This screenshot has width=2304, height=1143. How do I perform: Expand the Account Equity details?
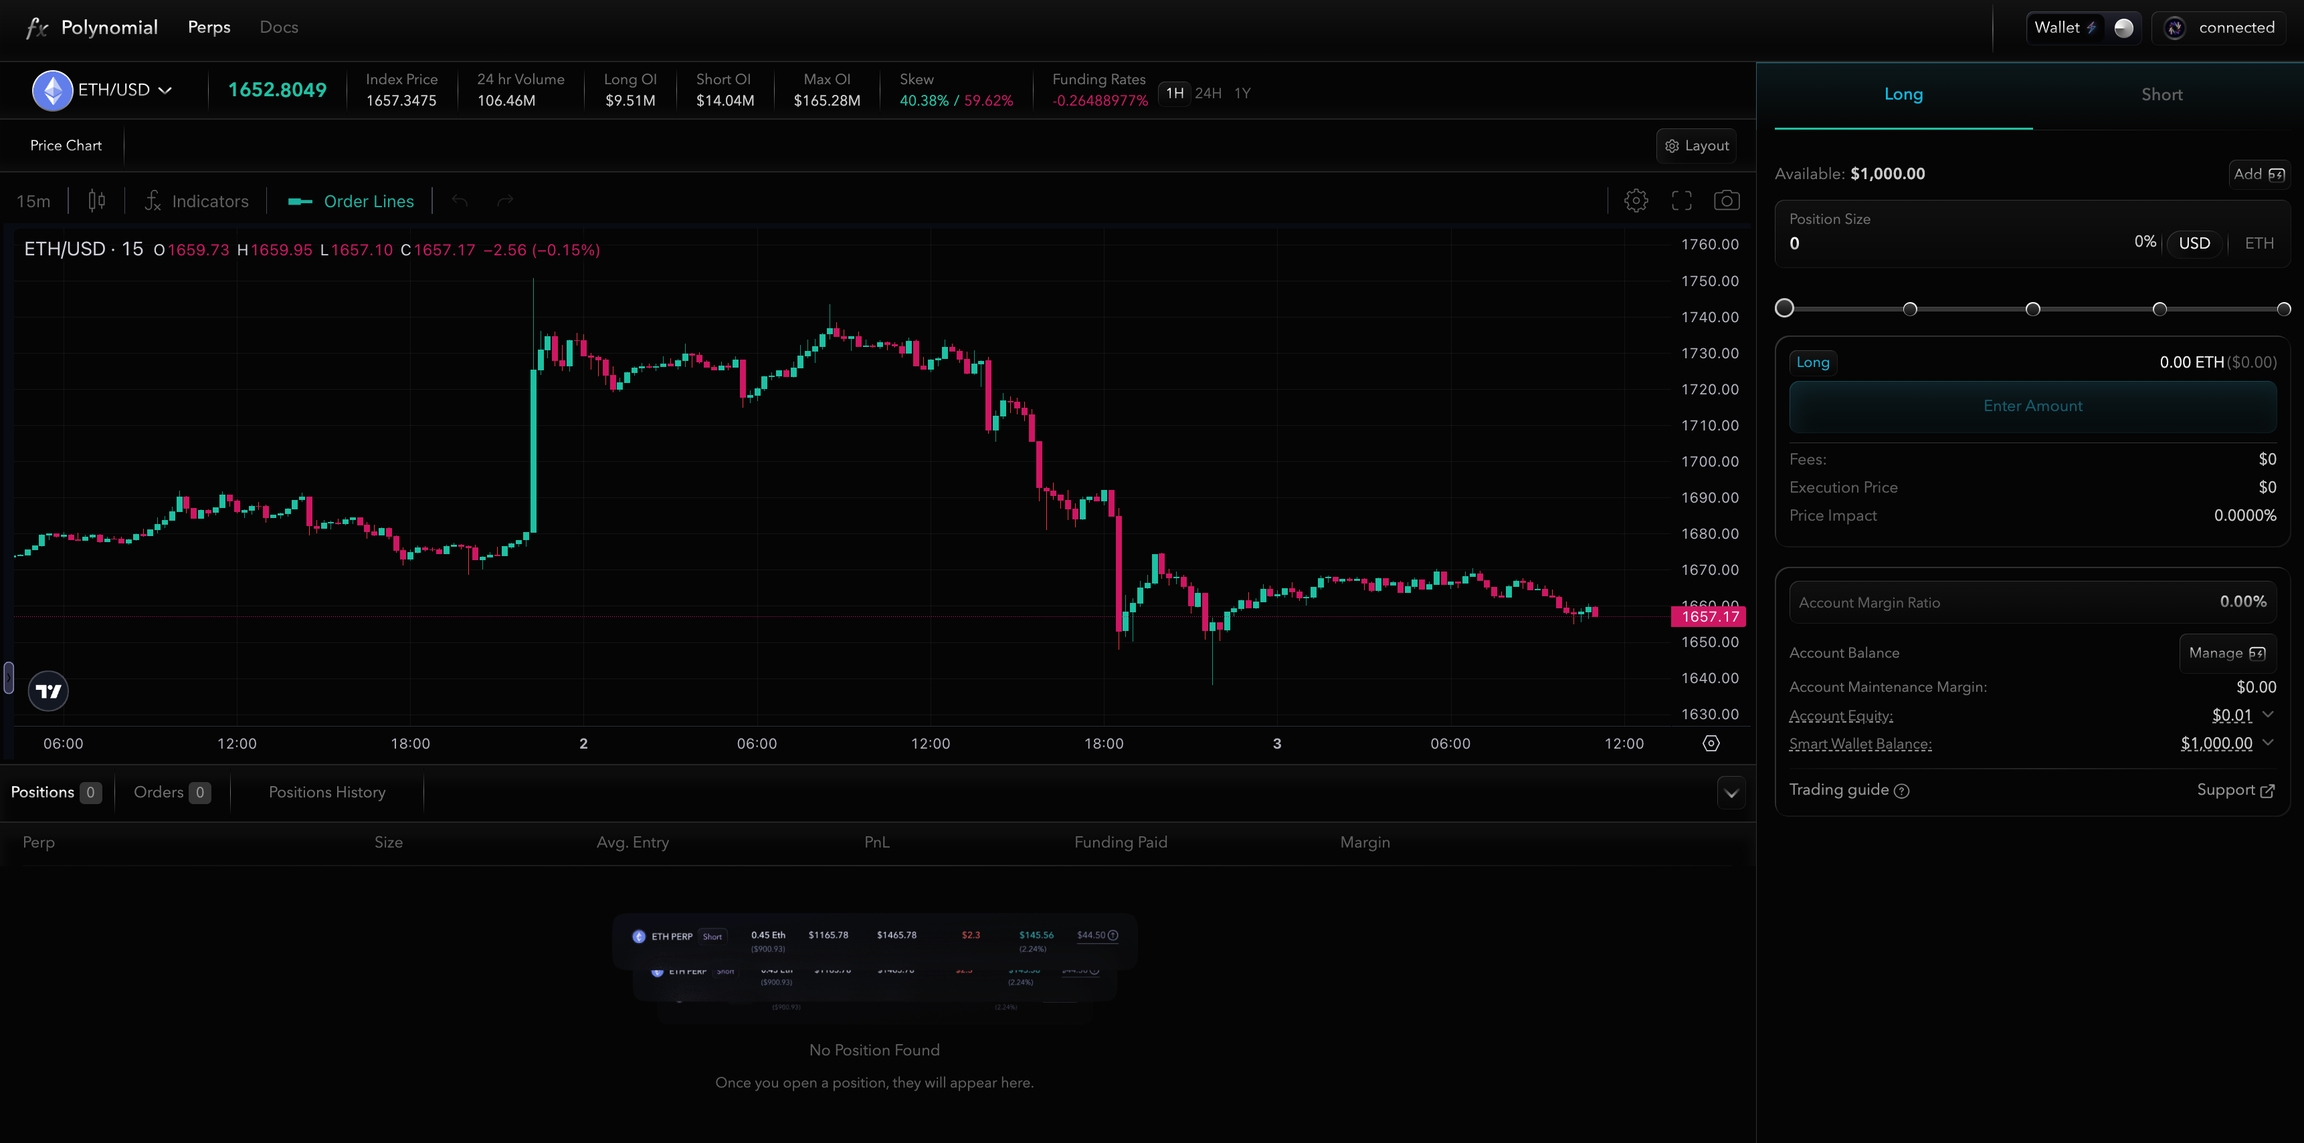pyautogui.click(x=2268, y=714)
